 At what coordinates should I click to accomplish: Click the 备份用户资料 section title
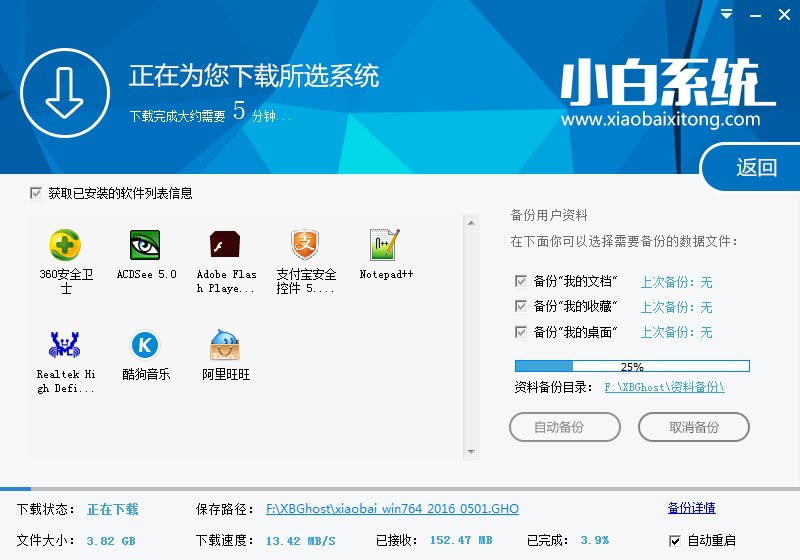(x=549, y=215)
